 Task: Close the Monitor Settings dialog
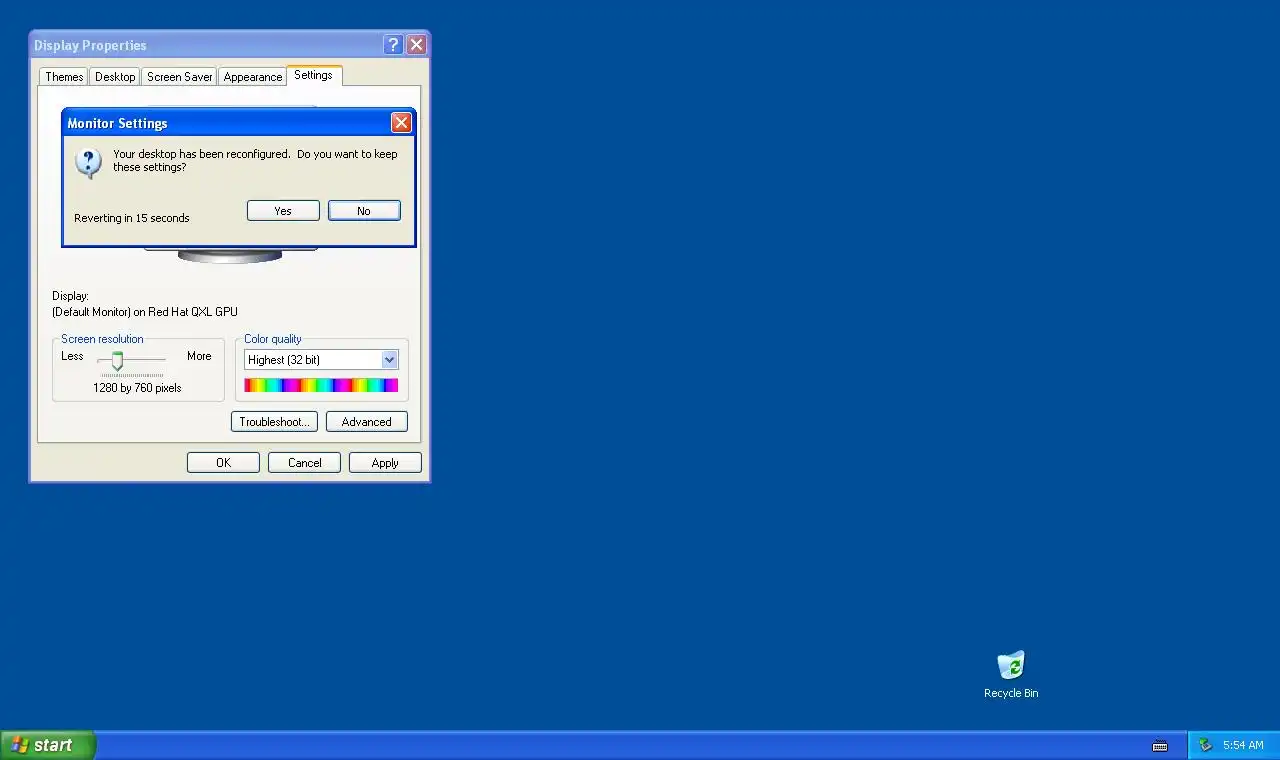click(401, 123)
